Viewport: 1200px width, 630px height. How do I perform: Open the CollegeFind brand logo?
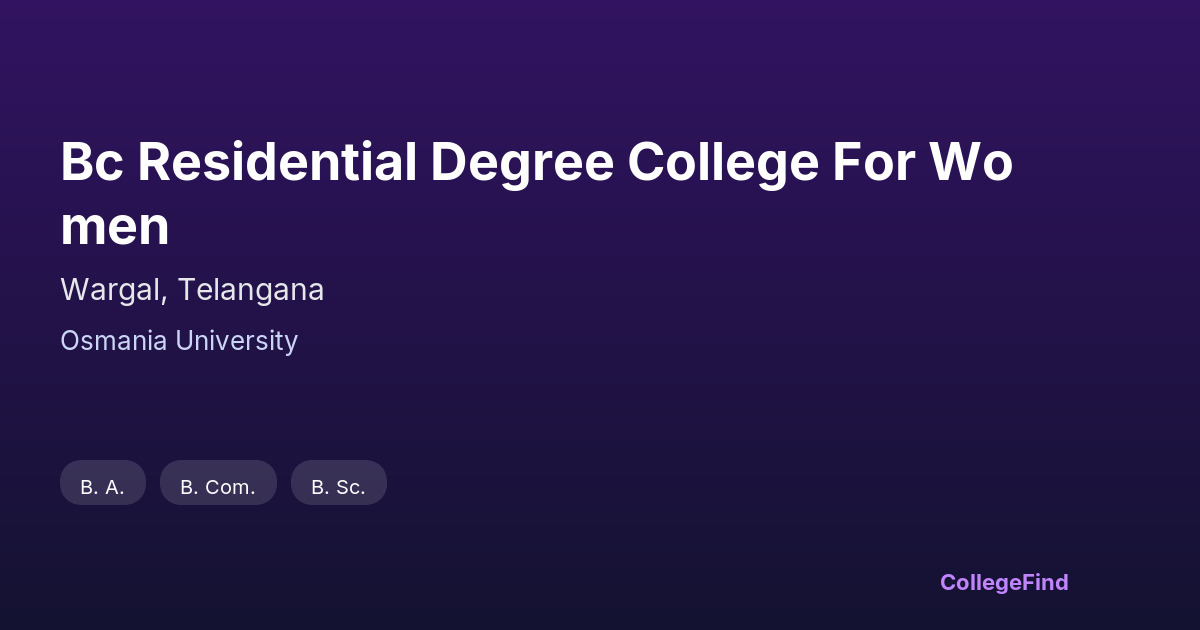tap(1004, 582)
